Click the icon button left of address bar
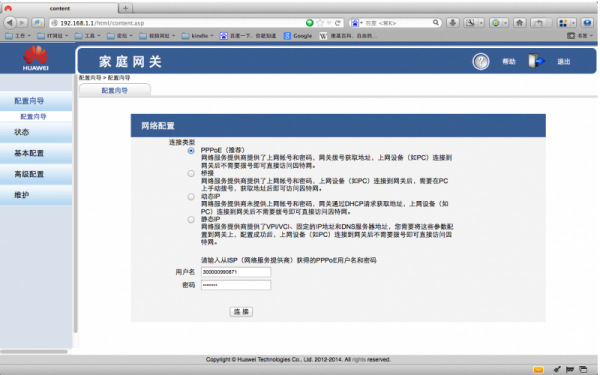The width and height of the screenshot is (600, 375). point(38,23)
